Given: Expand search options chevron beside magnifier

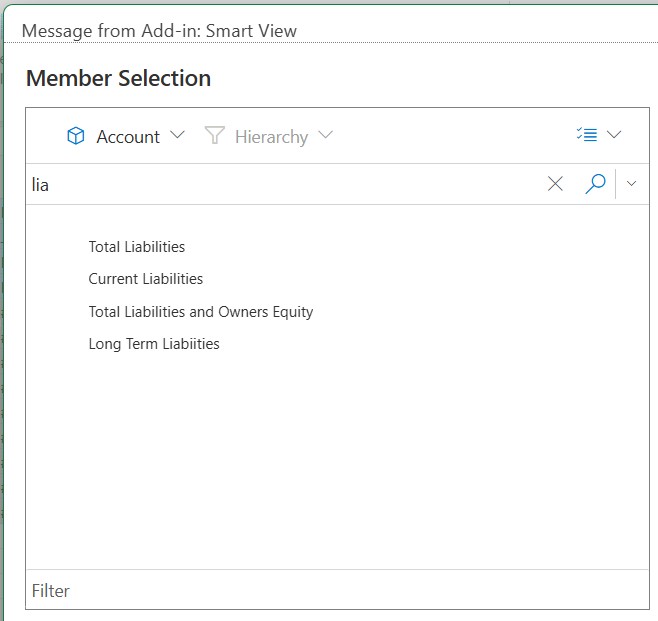Looking at the screenshot, I should click(631, 183).
